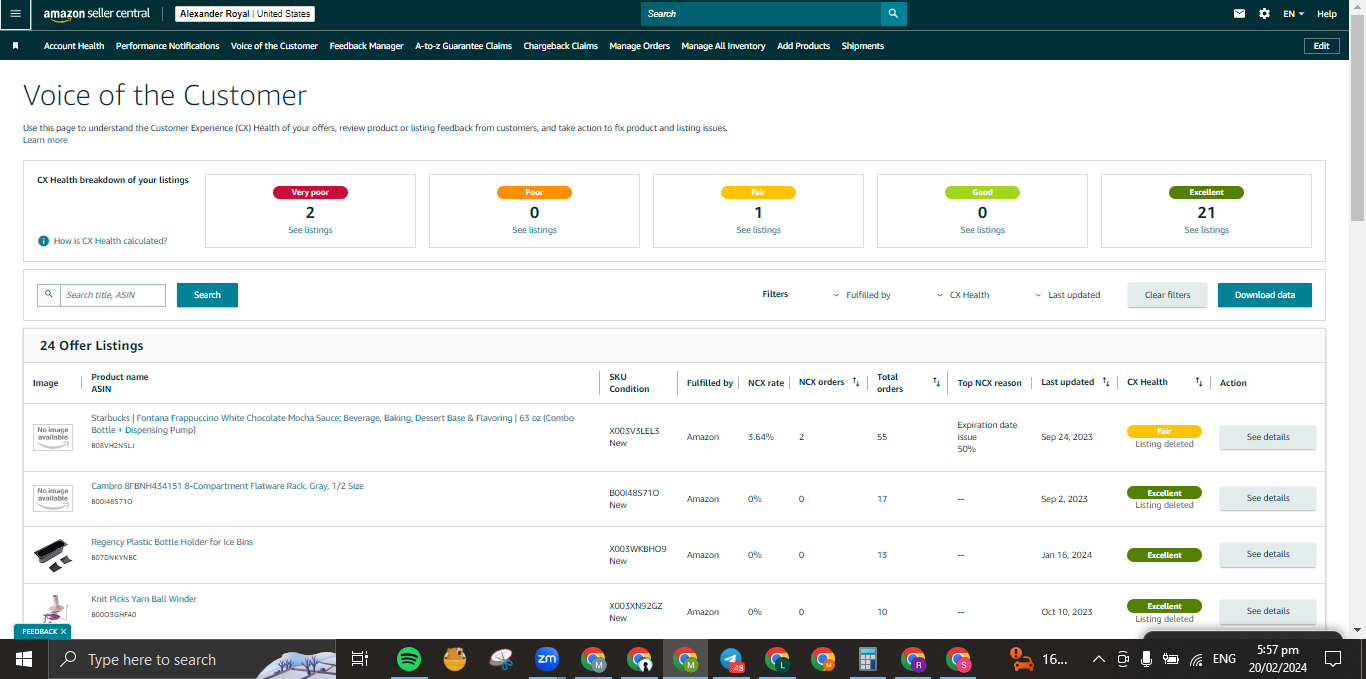Open the EN language dropdown
This screenshot has width=1366, height=679.
[x=1294, y=14]
